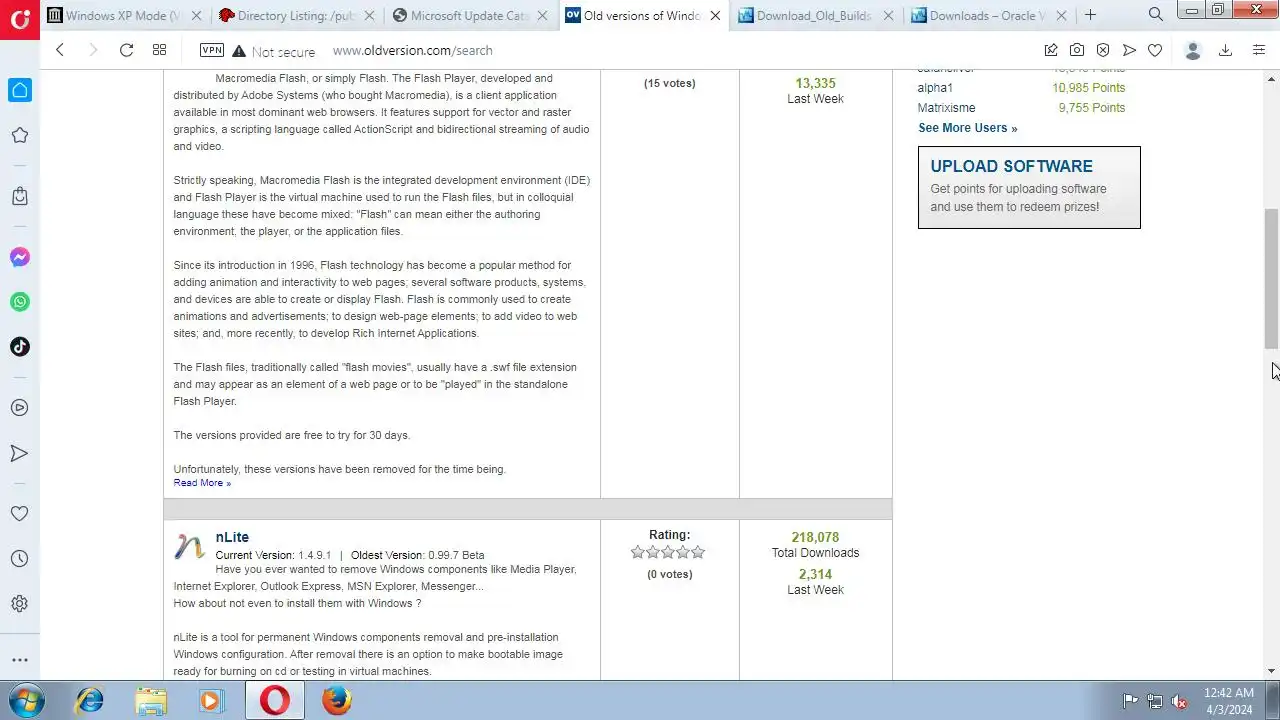This screenshot has width=1280, height=720.
Task: Open Windows Explorer from taskbar
Action: 151,701
